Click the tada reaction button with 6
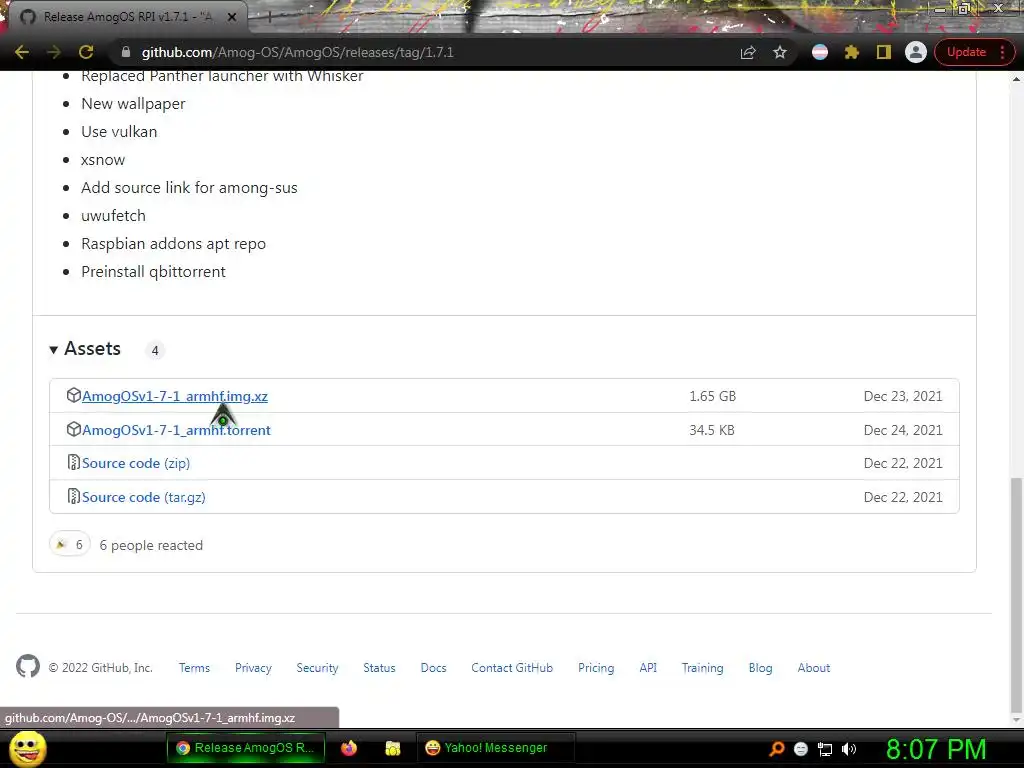1024x768 pixels. click(69, 544)
